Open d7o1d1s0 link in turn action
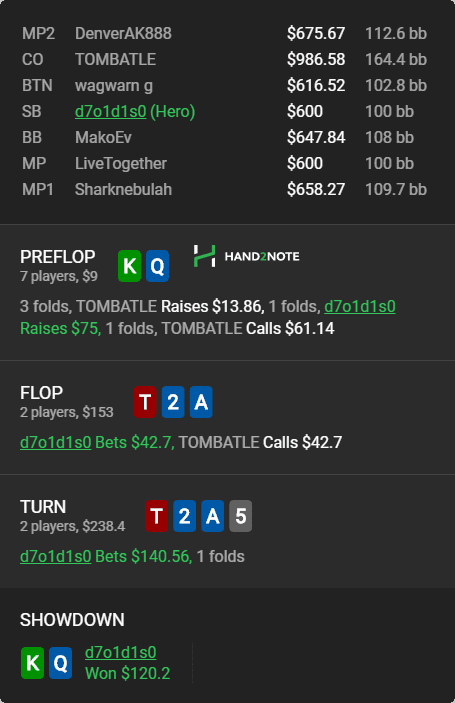 [x=56, y=556]
